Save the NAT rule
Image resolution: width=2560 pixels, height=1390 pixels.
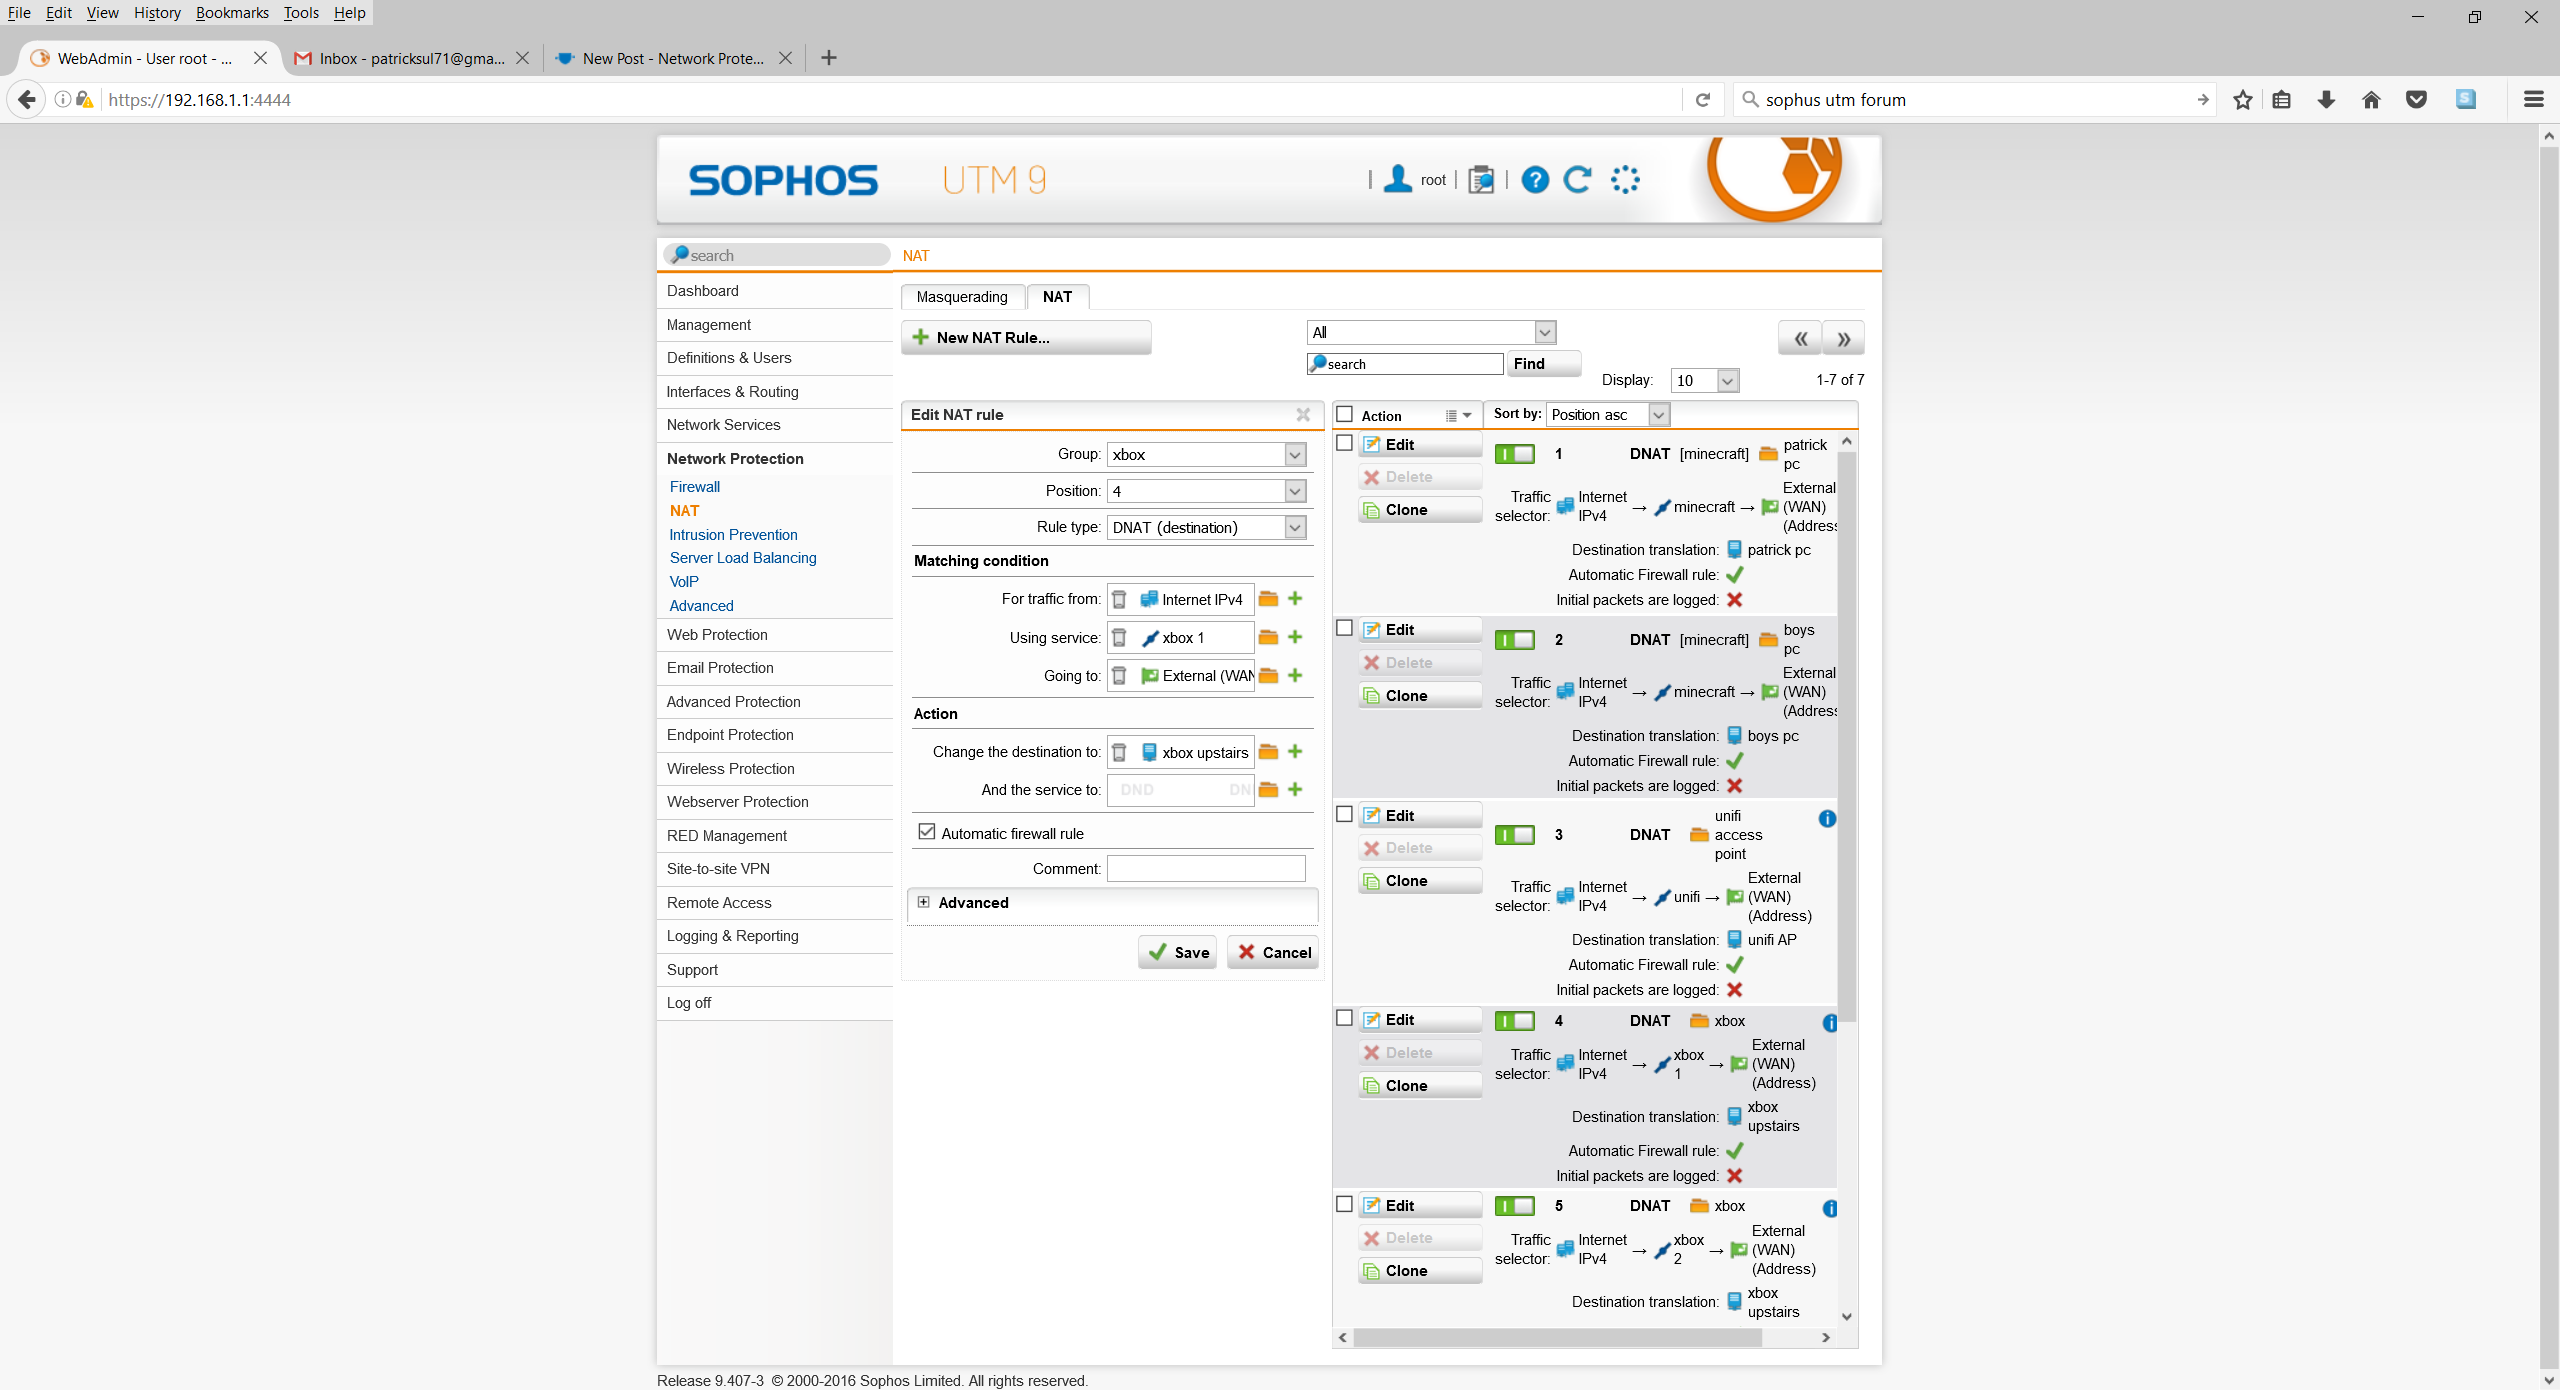click(1178, 952)
